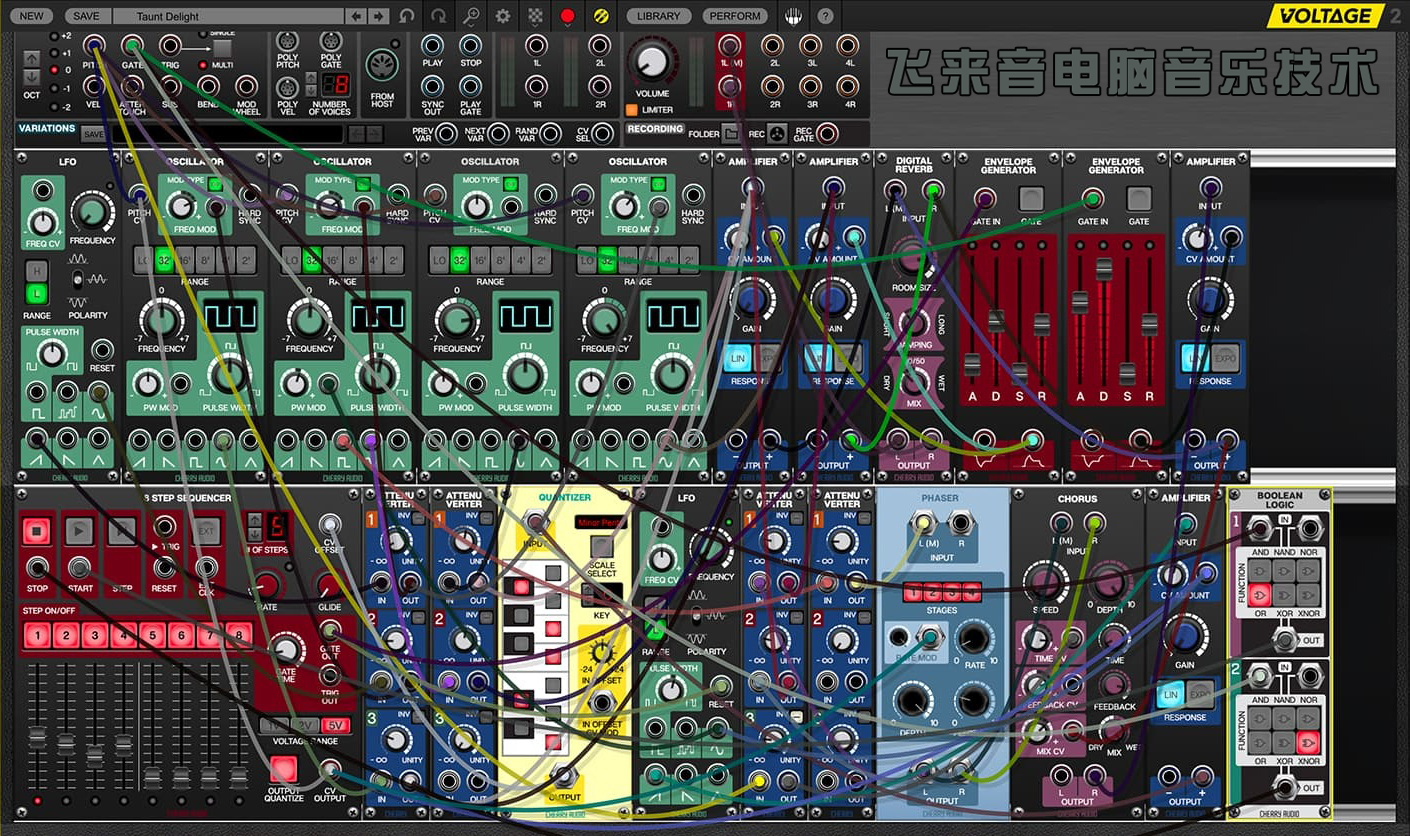
Task: Click the recording Folder icon
Action: click(x=732, y=133)
